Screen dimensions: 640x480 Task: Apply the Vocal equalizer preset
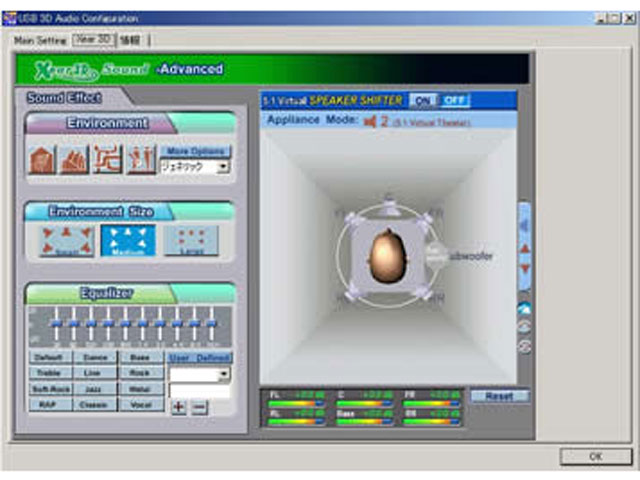tap(141, 405)
